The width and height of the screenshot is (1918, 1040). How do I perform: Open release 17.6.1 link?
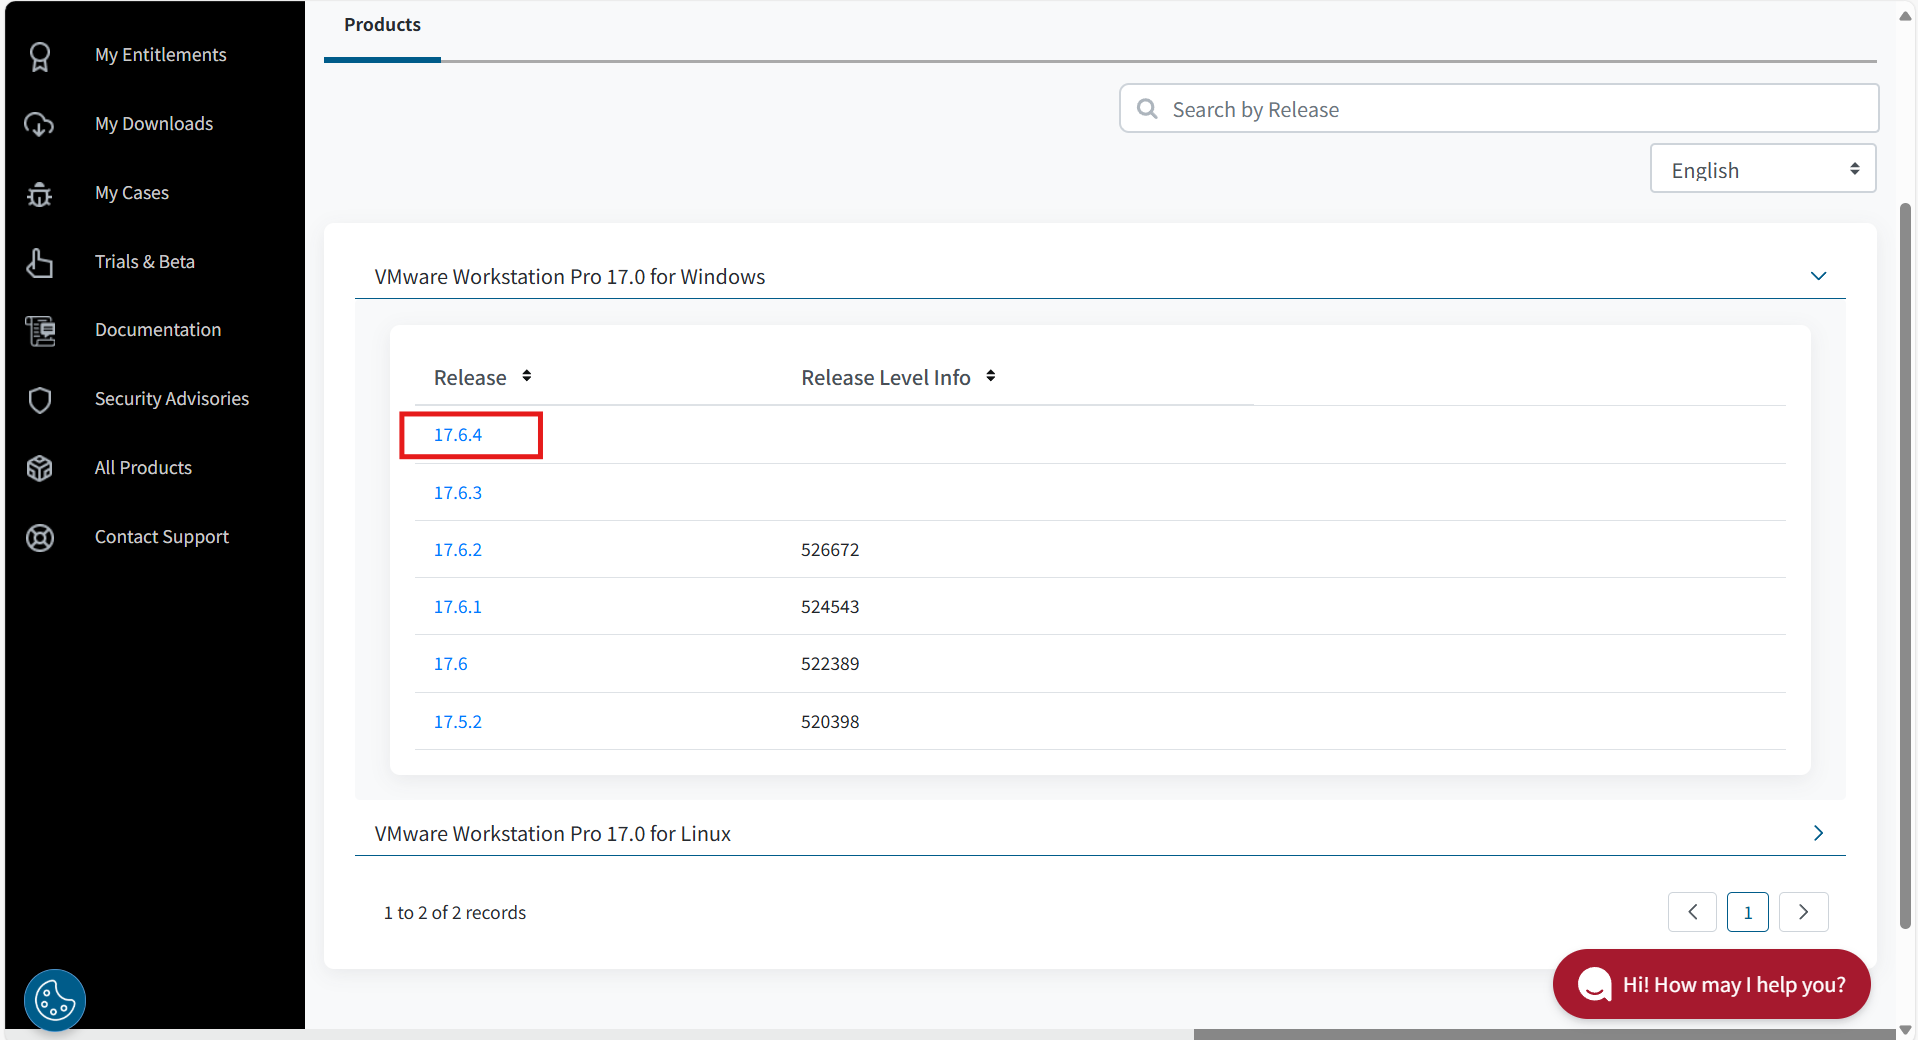point(457,607)
